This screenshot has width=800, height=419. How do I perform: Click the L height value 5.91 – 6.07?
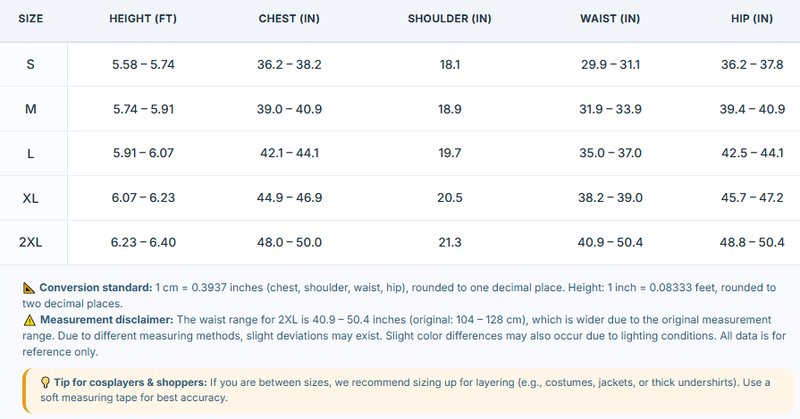click(x=143, y=154)
